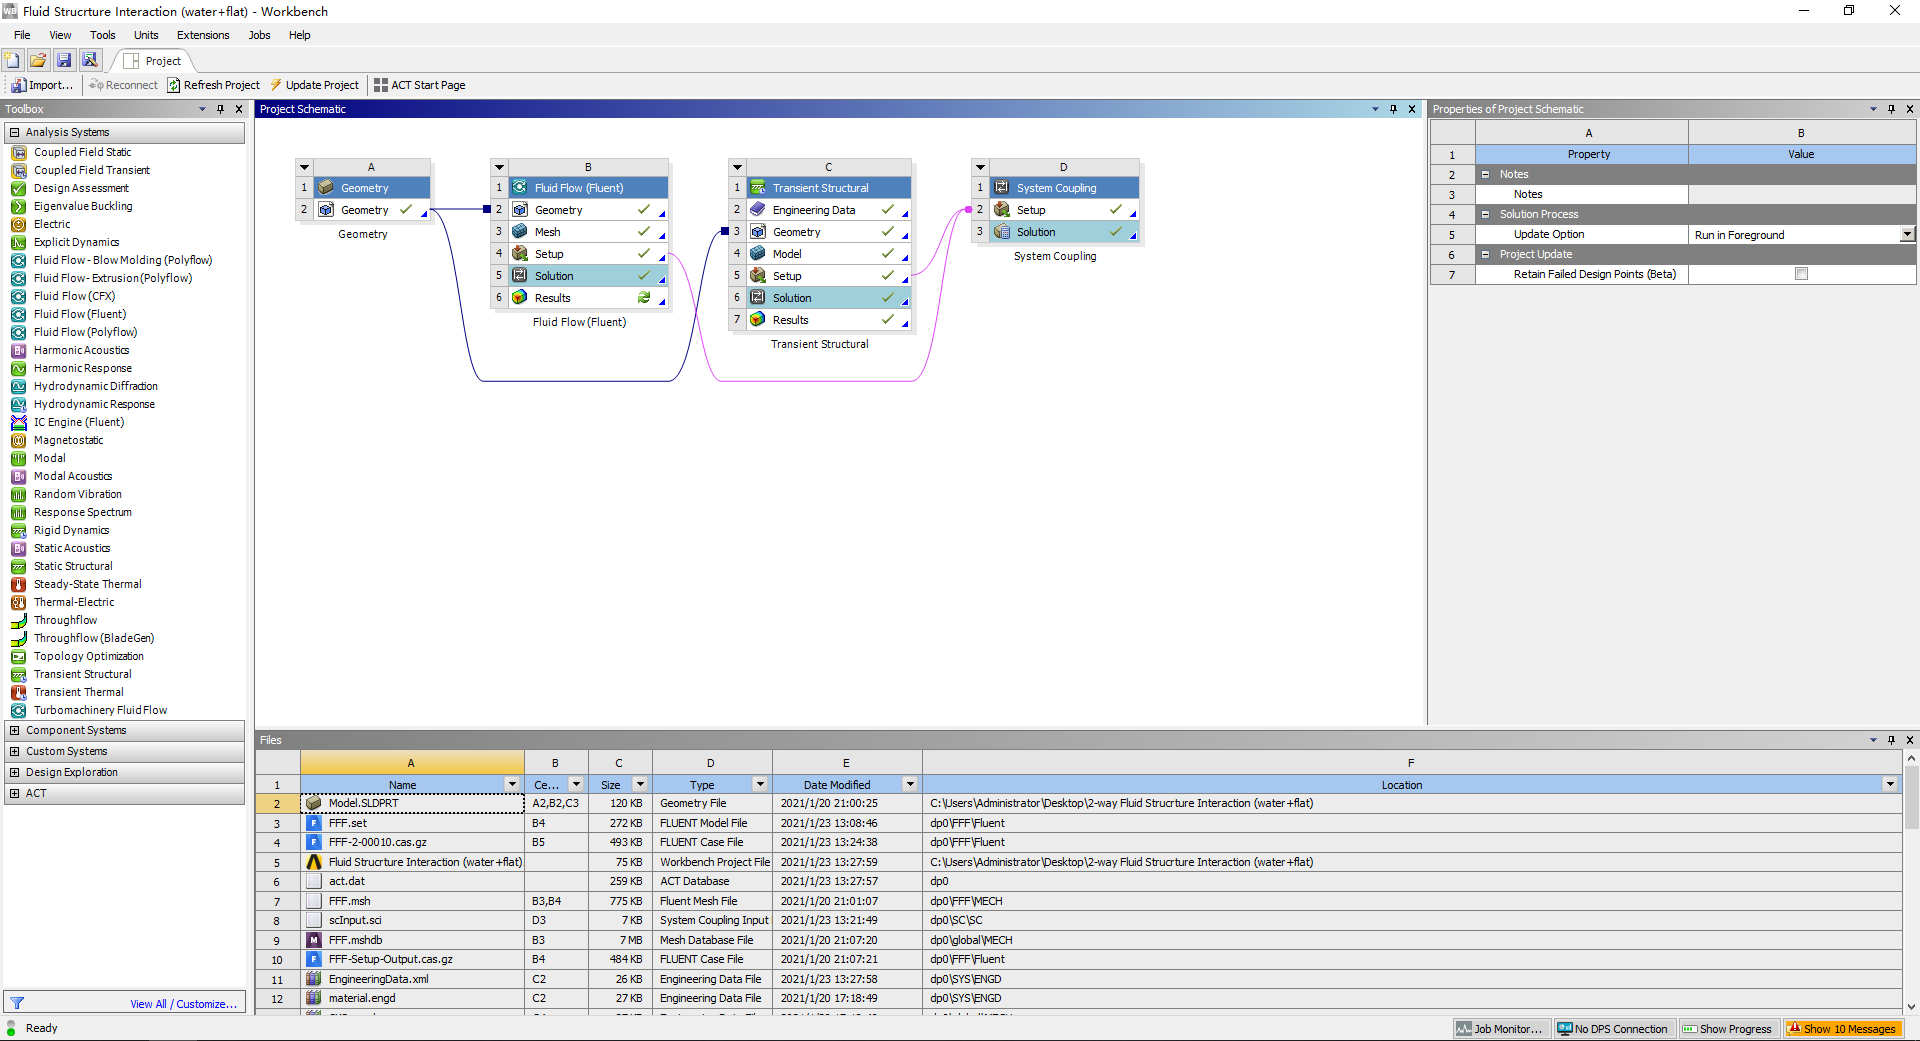The height and width of the screenshot is (1041, 1920).
Task: Click the Design Assessment toolbox icon
Action: click(18, 188)
